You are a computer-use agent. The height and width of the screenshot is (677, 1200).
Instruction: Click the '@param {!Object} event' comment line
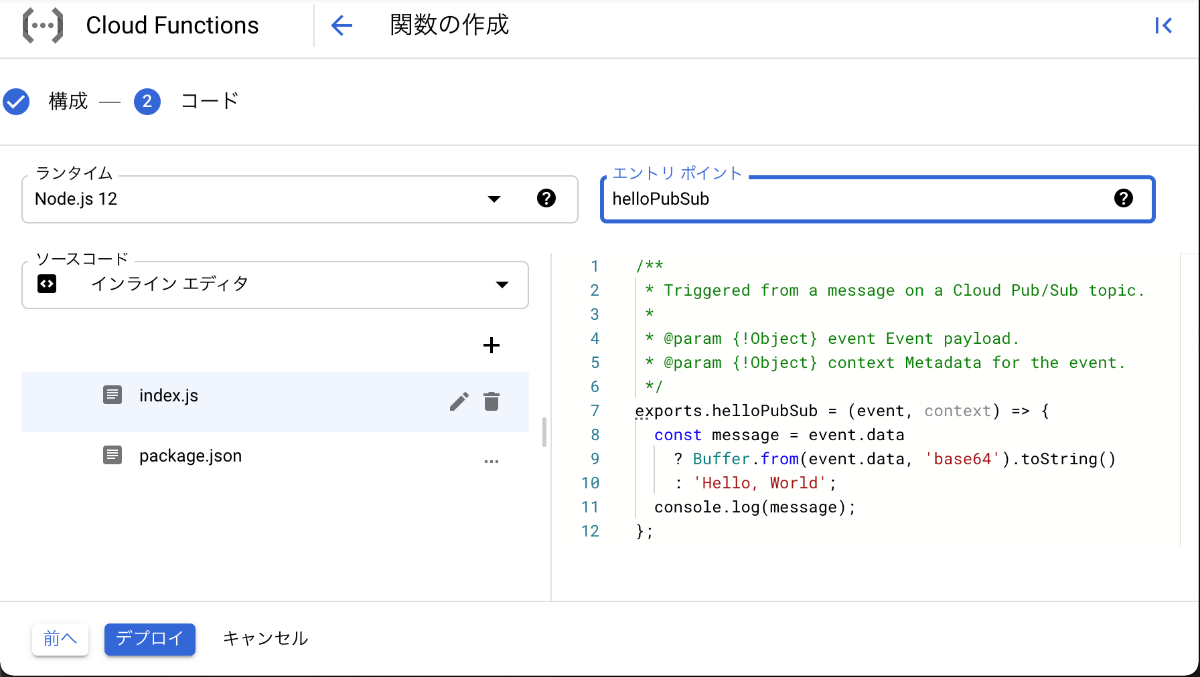pos(832,339)
